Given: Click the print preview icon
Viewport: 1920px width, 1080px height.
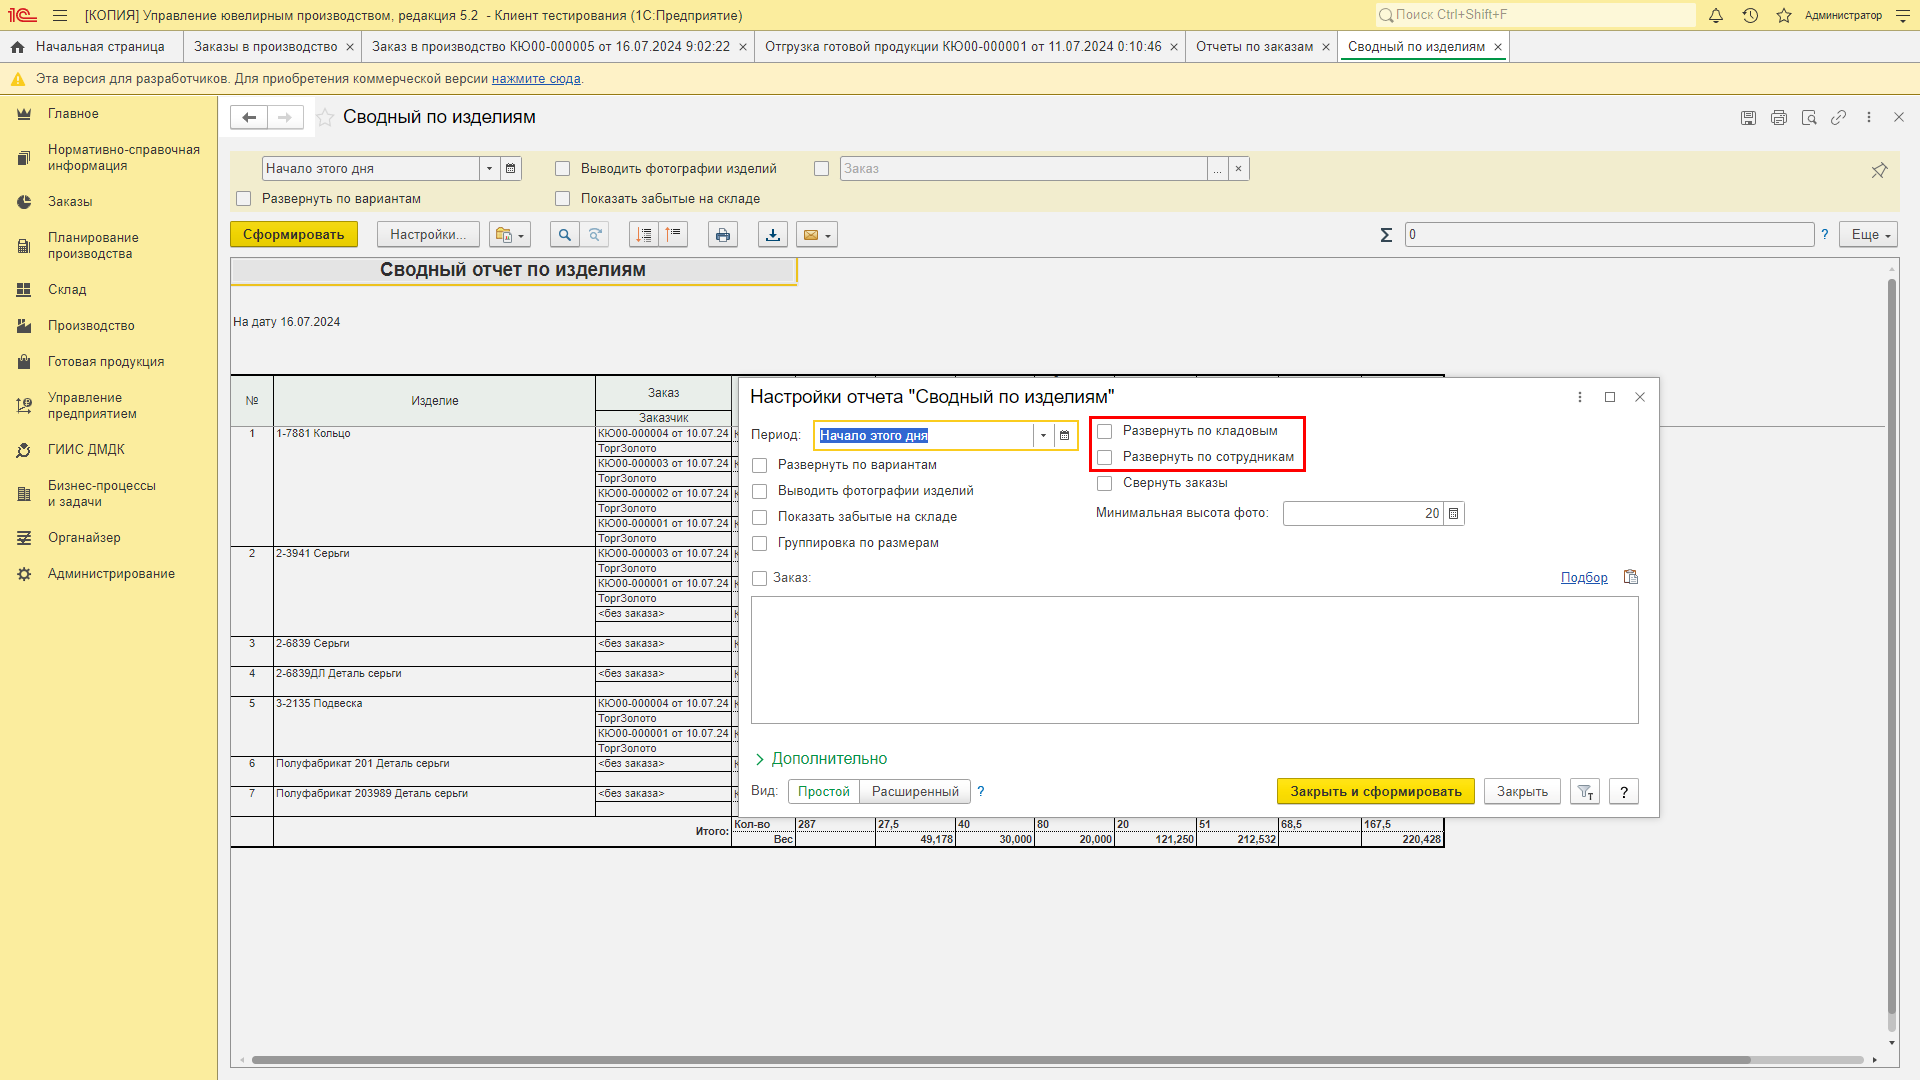Looking at the screenshot, I should tap(1808, 117).
